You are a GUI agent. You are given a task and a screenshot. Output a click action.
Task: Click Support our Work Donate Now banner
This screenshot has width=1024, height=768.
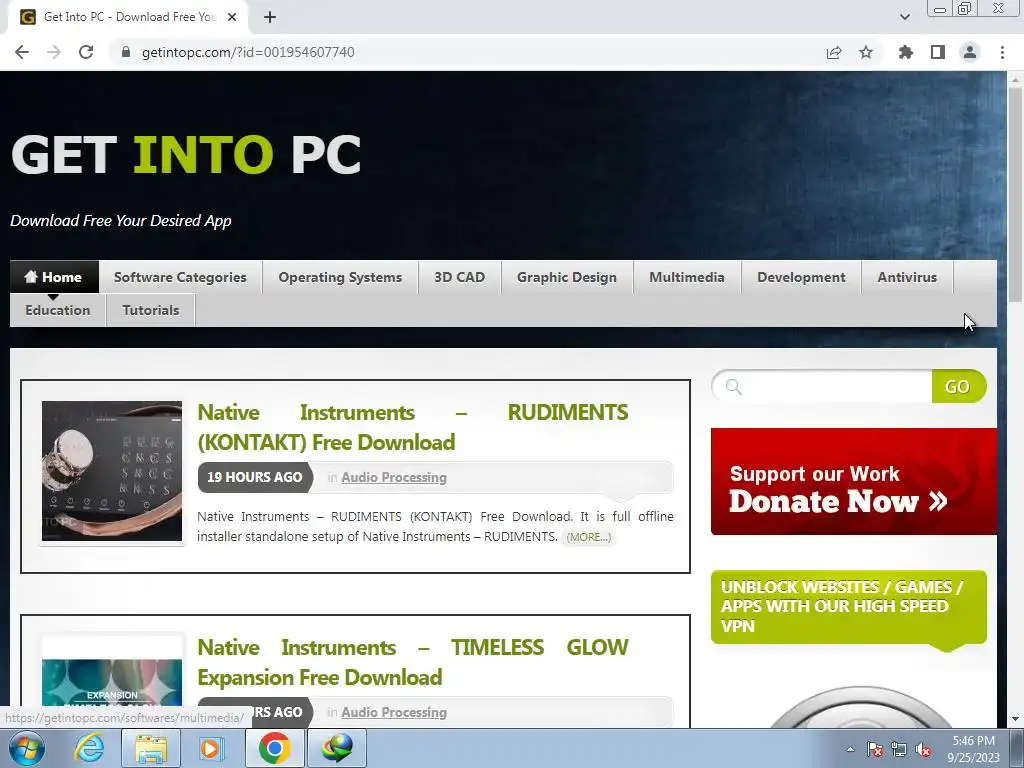854,481
